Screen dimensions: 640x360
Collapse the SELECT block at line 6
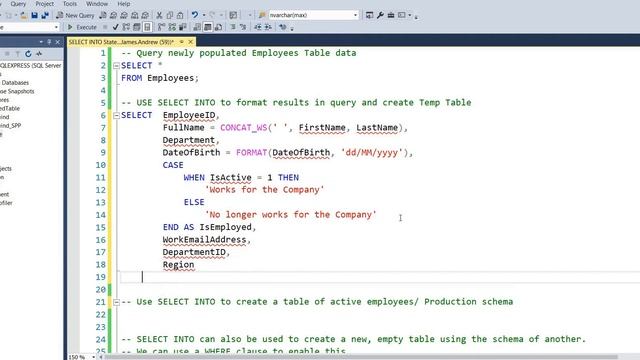click(x=116, y=116)
